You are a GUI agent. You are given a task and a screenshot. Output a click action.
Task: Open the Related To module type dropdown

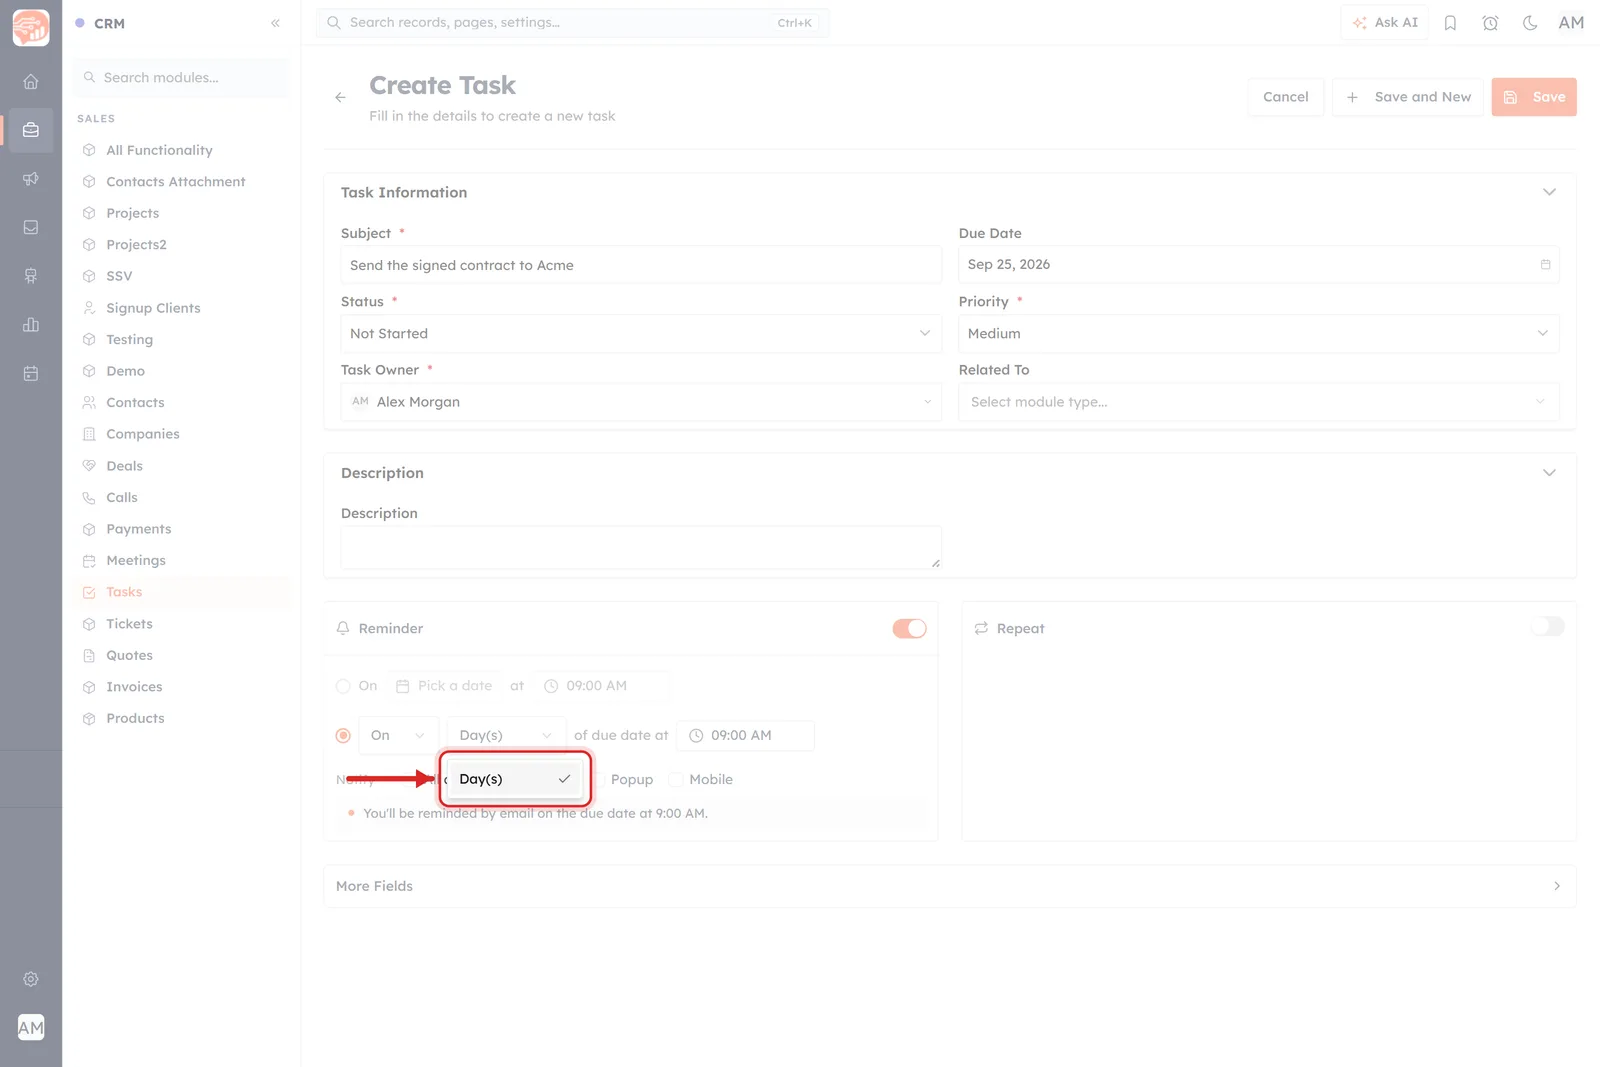tap(1258, 401)
